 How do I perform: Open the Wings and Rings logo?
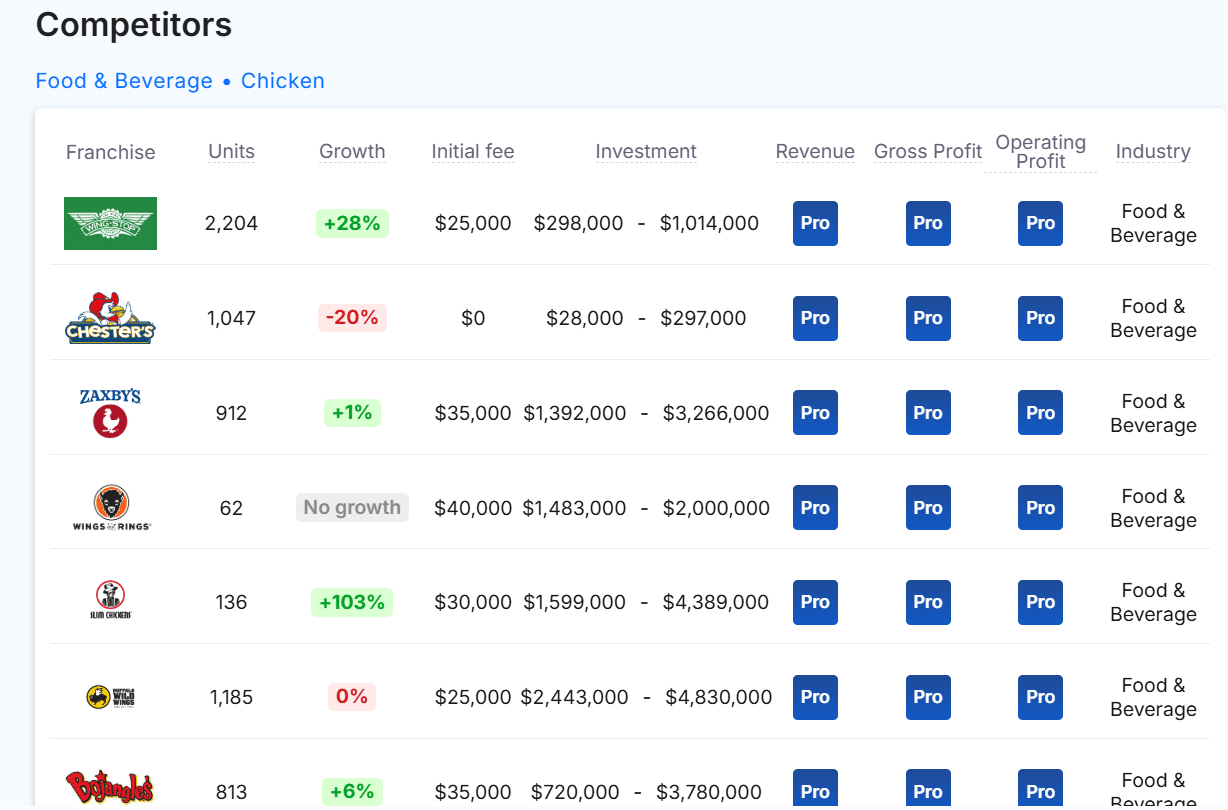111,508
